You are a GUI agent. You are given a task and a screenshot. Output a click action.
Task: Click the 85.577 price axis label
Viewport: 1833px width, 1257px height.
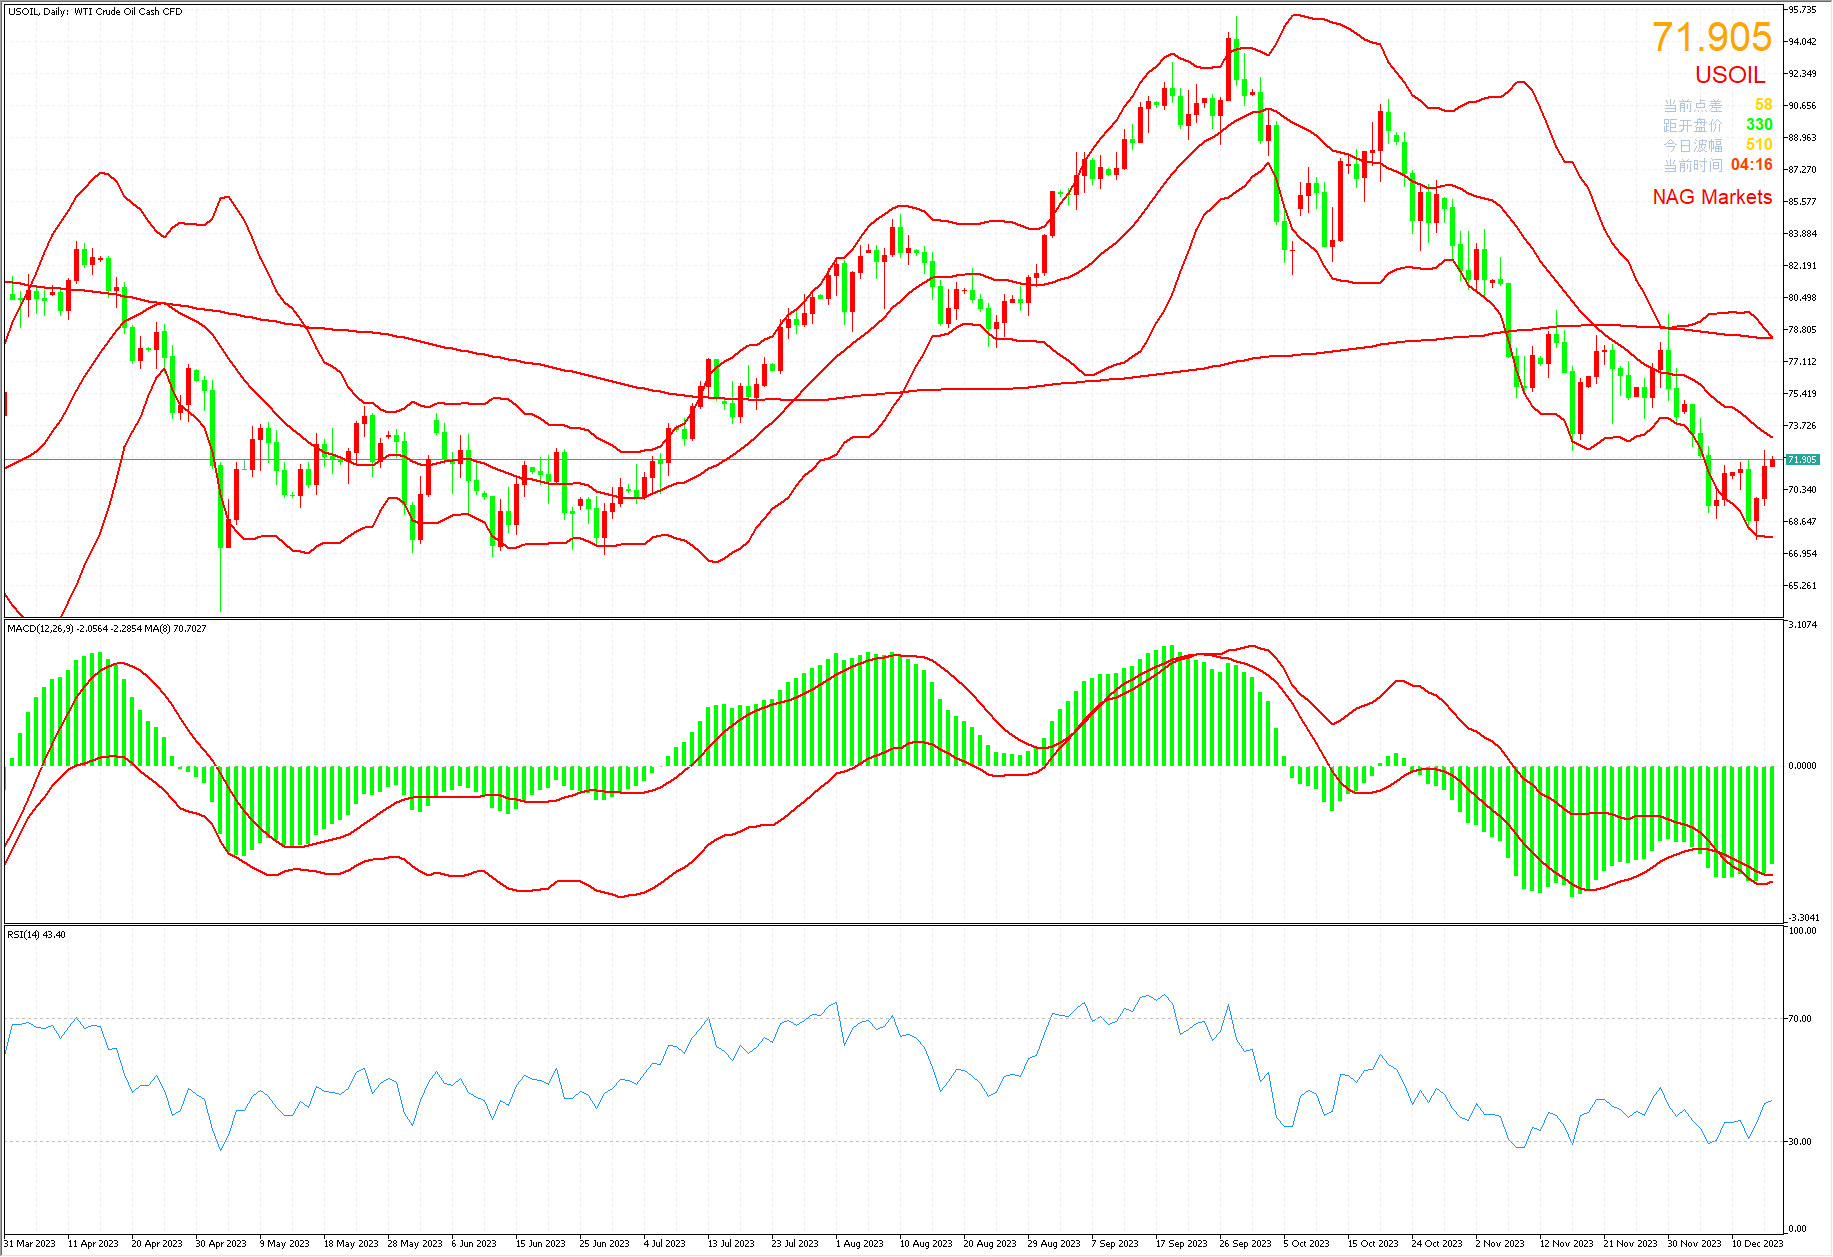(1802, 202)
